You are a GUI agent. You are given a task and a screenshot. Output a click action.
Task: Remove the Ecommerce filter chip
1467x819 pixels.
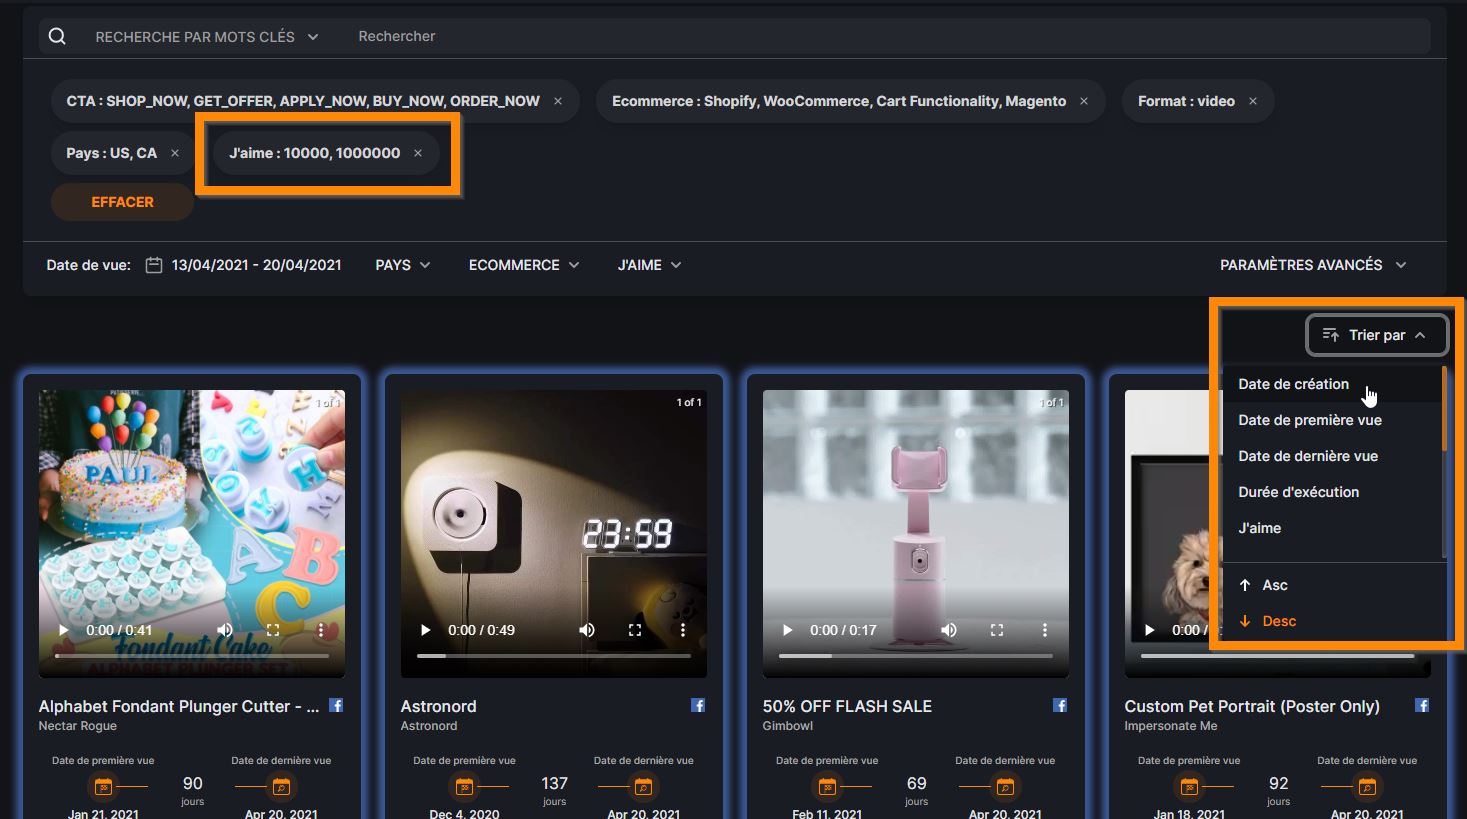tap(1084, 101)
